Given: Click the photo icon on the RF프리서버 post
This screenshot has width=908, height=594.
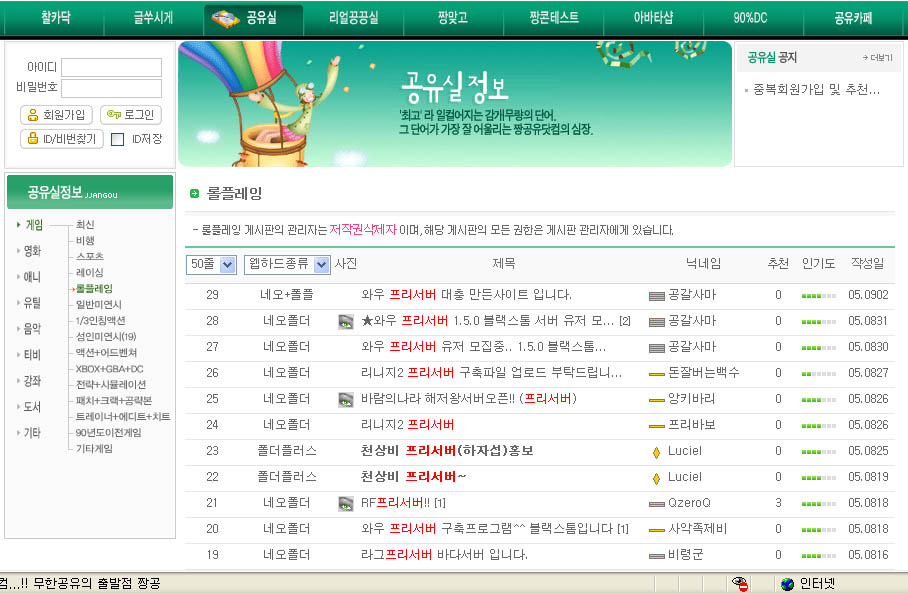Looking at the screenshot, I should click(346, 503).
